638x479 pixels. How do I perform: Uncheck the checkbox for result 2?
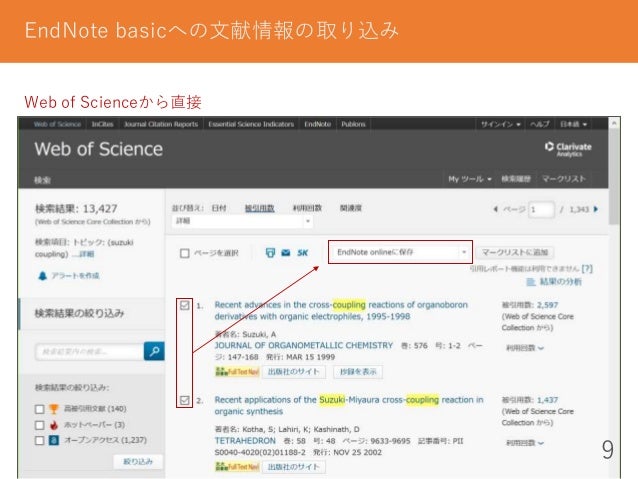185,400
